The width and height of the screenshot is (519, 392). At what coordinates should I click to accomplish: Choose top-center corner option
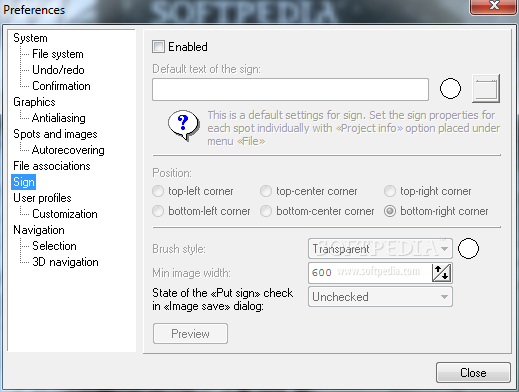[266, 191]
